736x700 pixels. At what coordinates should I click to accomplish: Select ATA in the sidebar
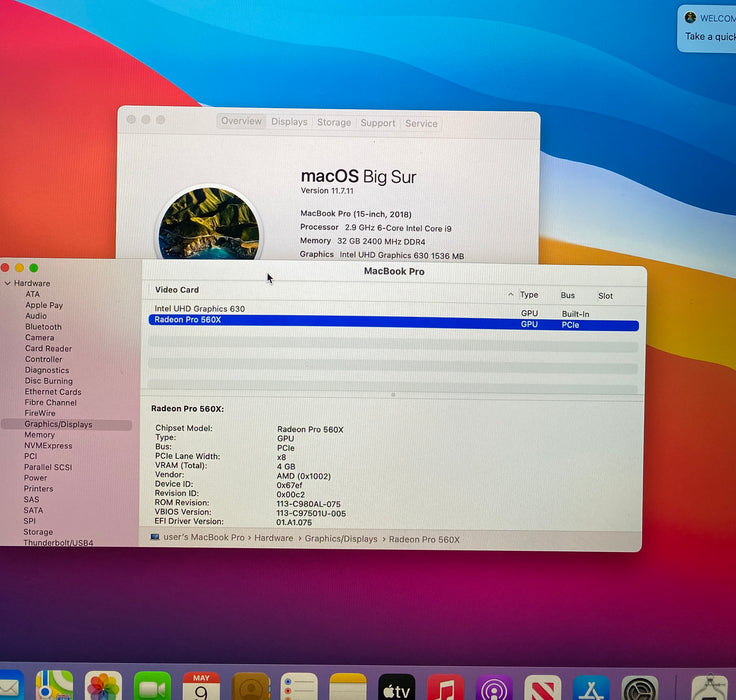pos(32,294)
